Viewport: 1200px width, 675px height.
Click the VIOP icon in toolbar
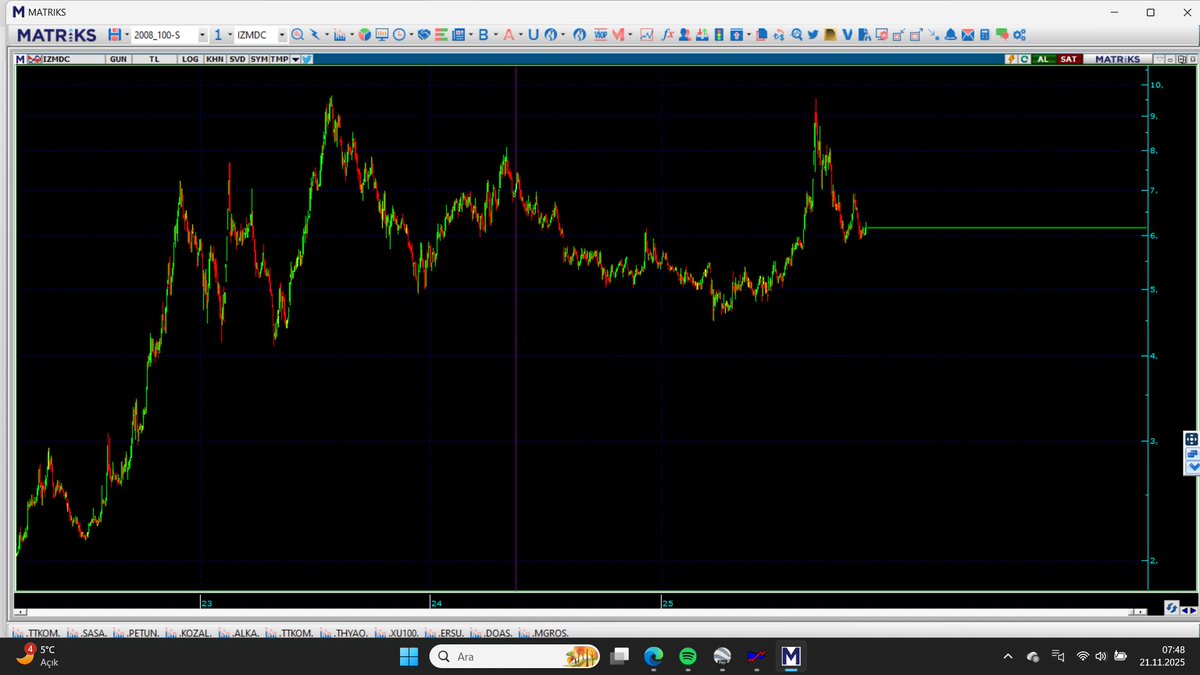(x=601, y=35)
